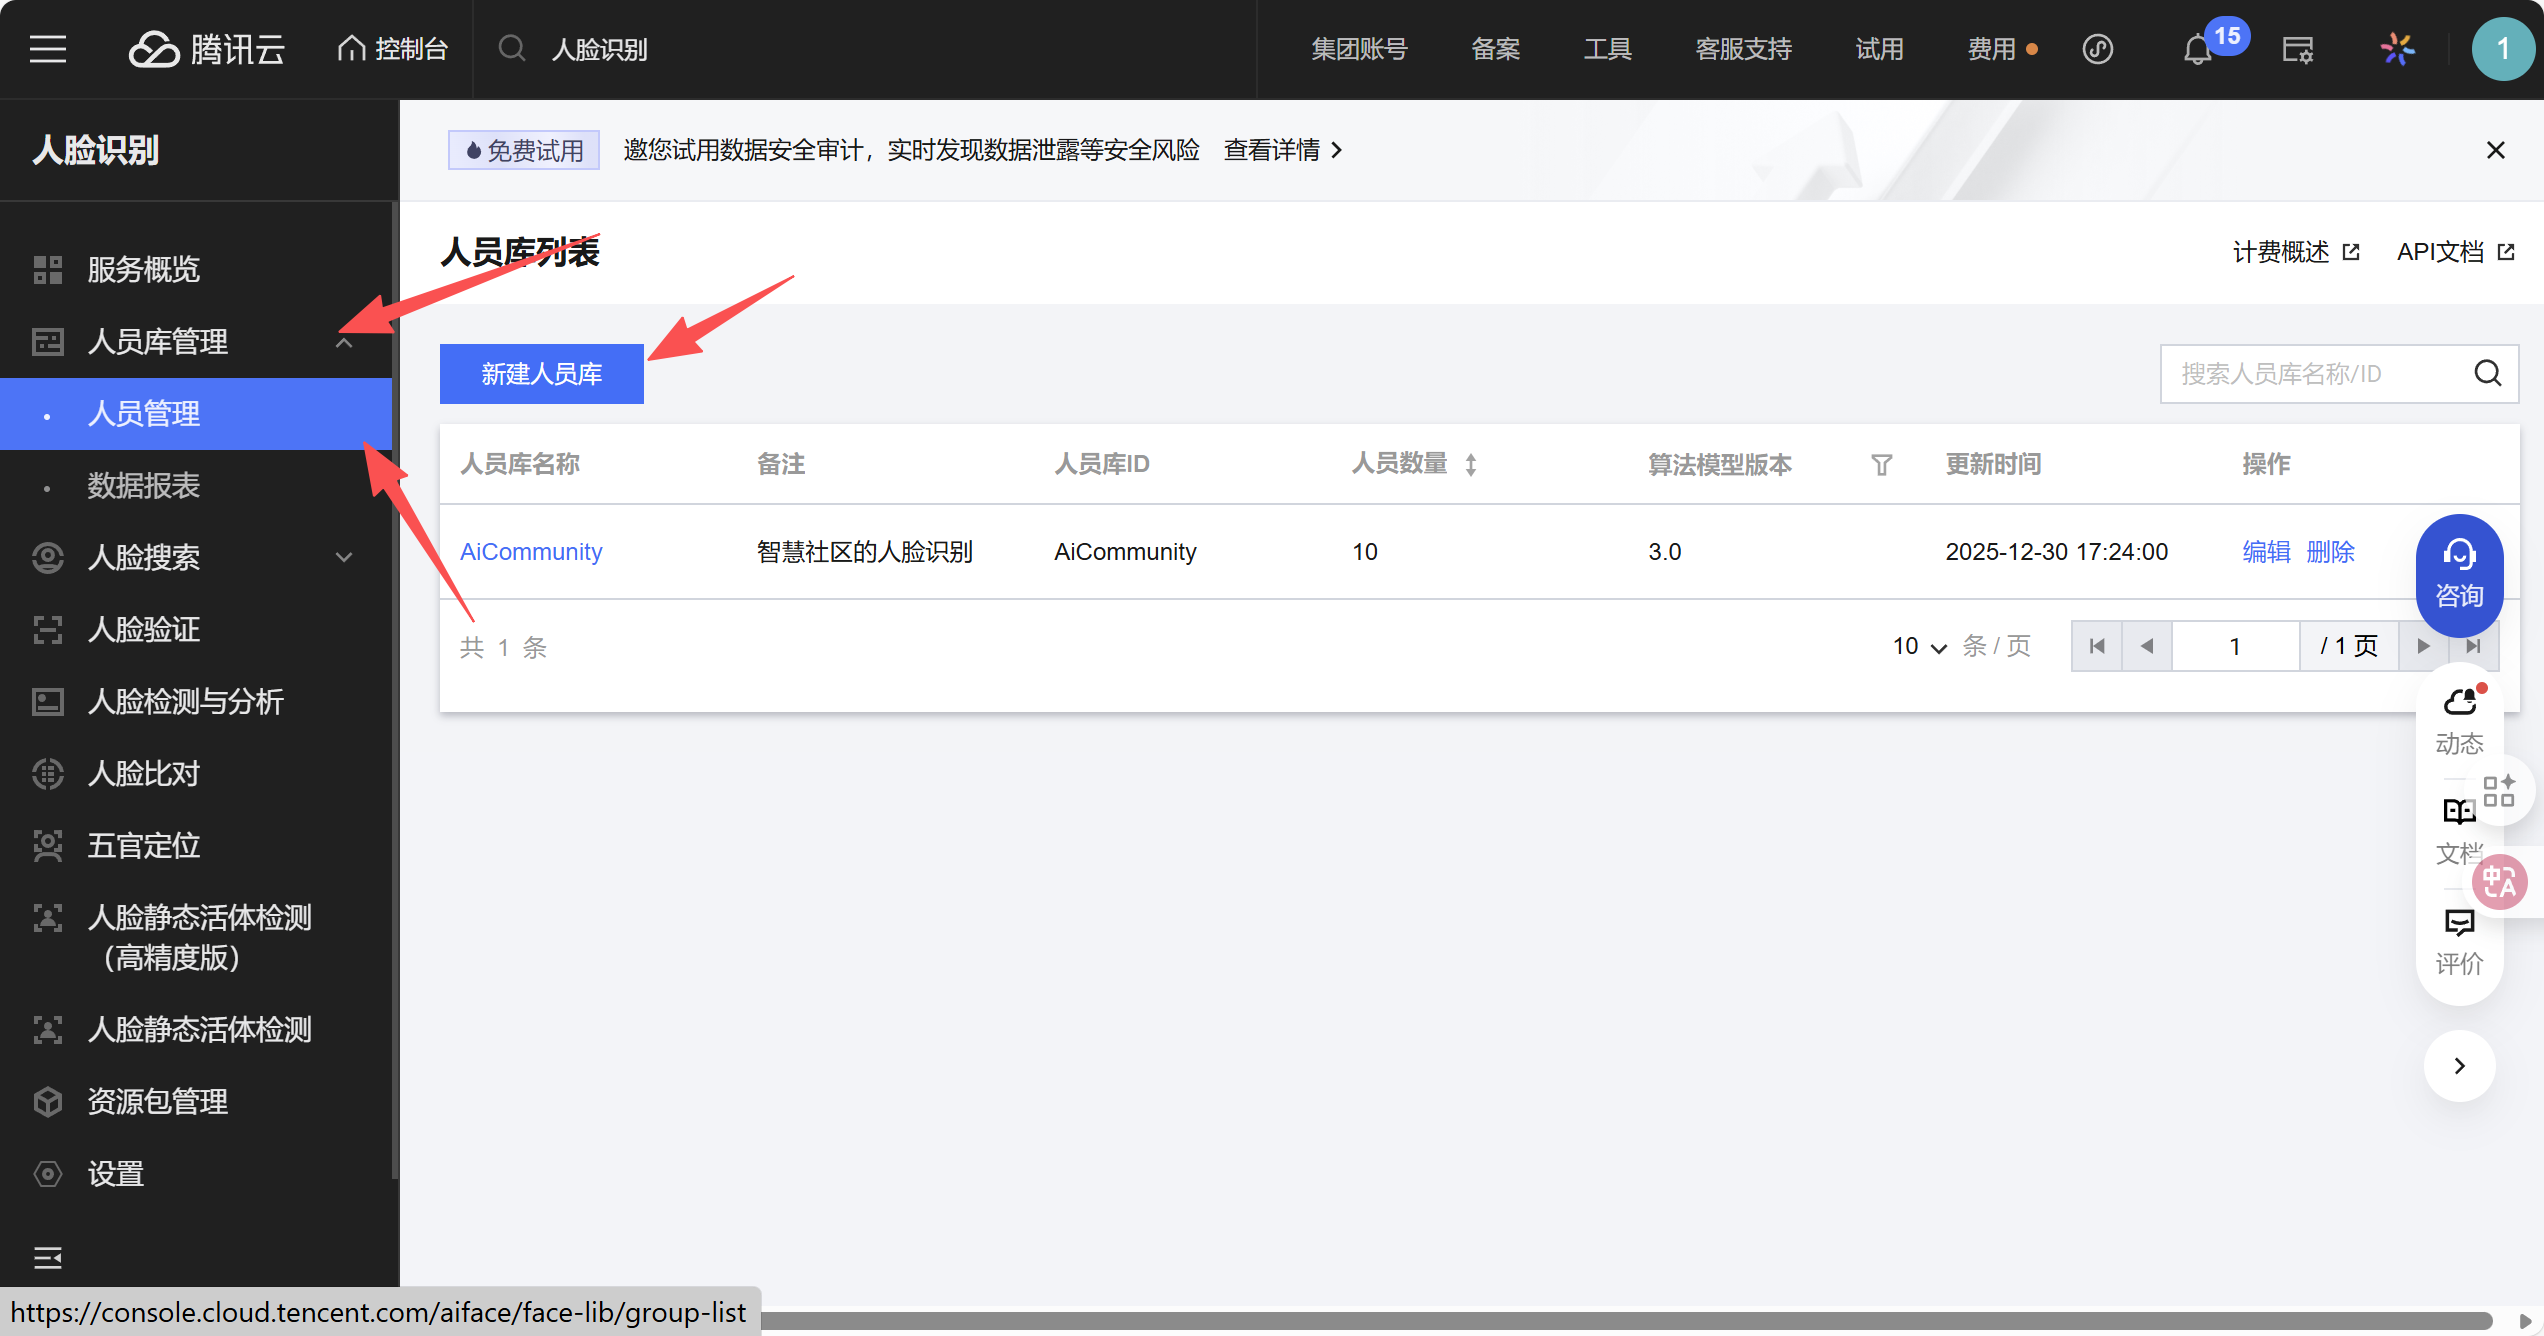Image resolution: width=2544 pixels, height=1336 pixels.
Task: Open 人脸比对 in the sidebar
Action: (143, 774)
